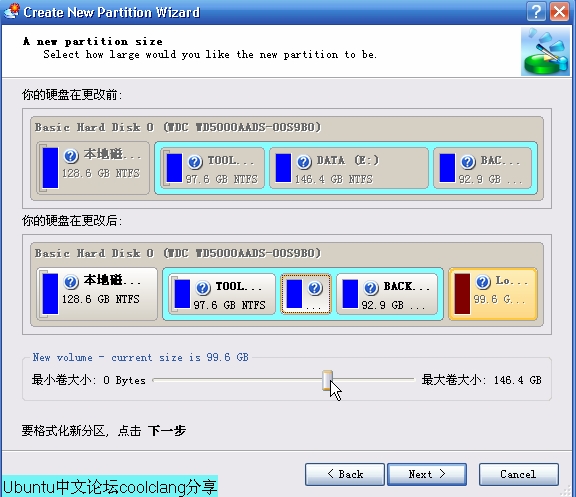Click the question icon on the BAC... partition before change
576x497 pixels.
468,161
